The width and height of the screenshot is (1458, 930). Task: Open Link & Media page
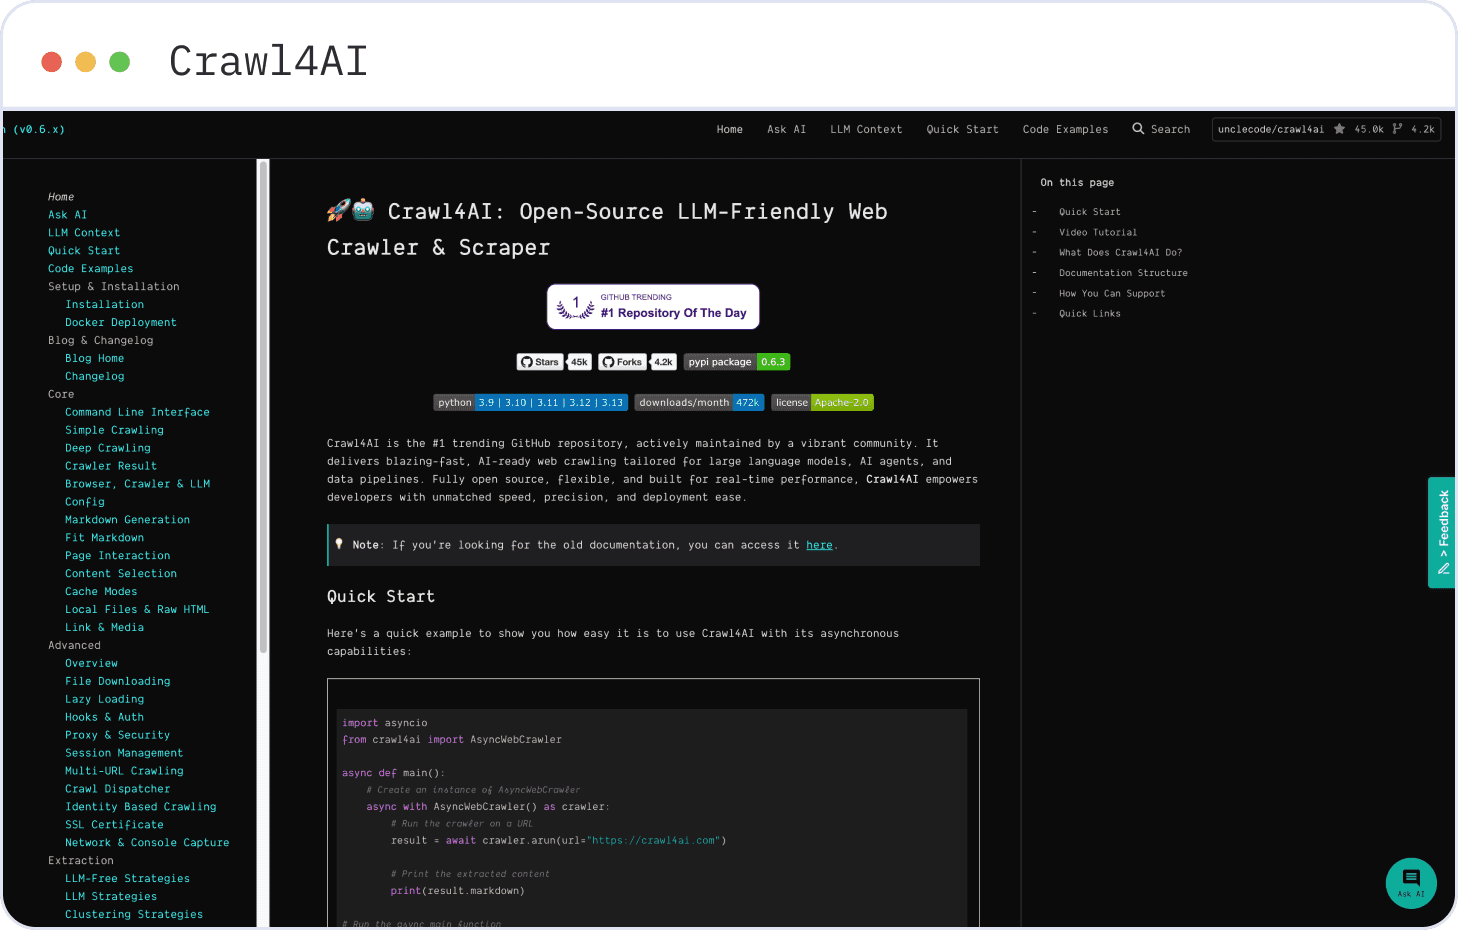[105, 628]
